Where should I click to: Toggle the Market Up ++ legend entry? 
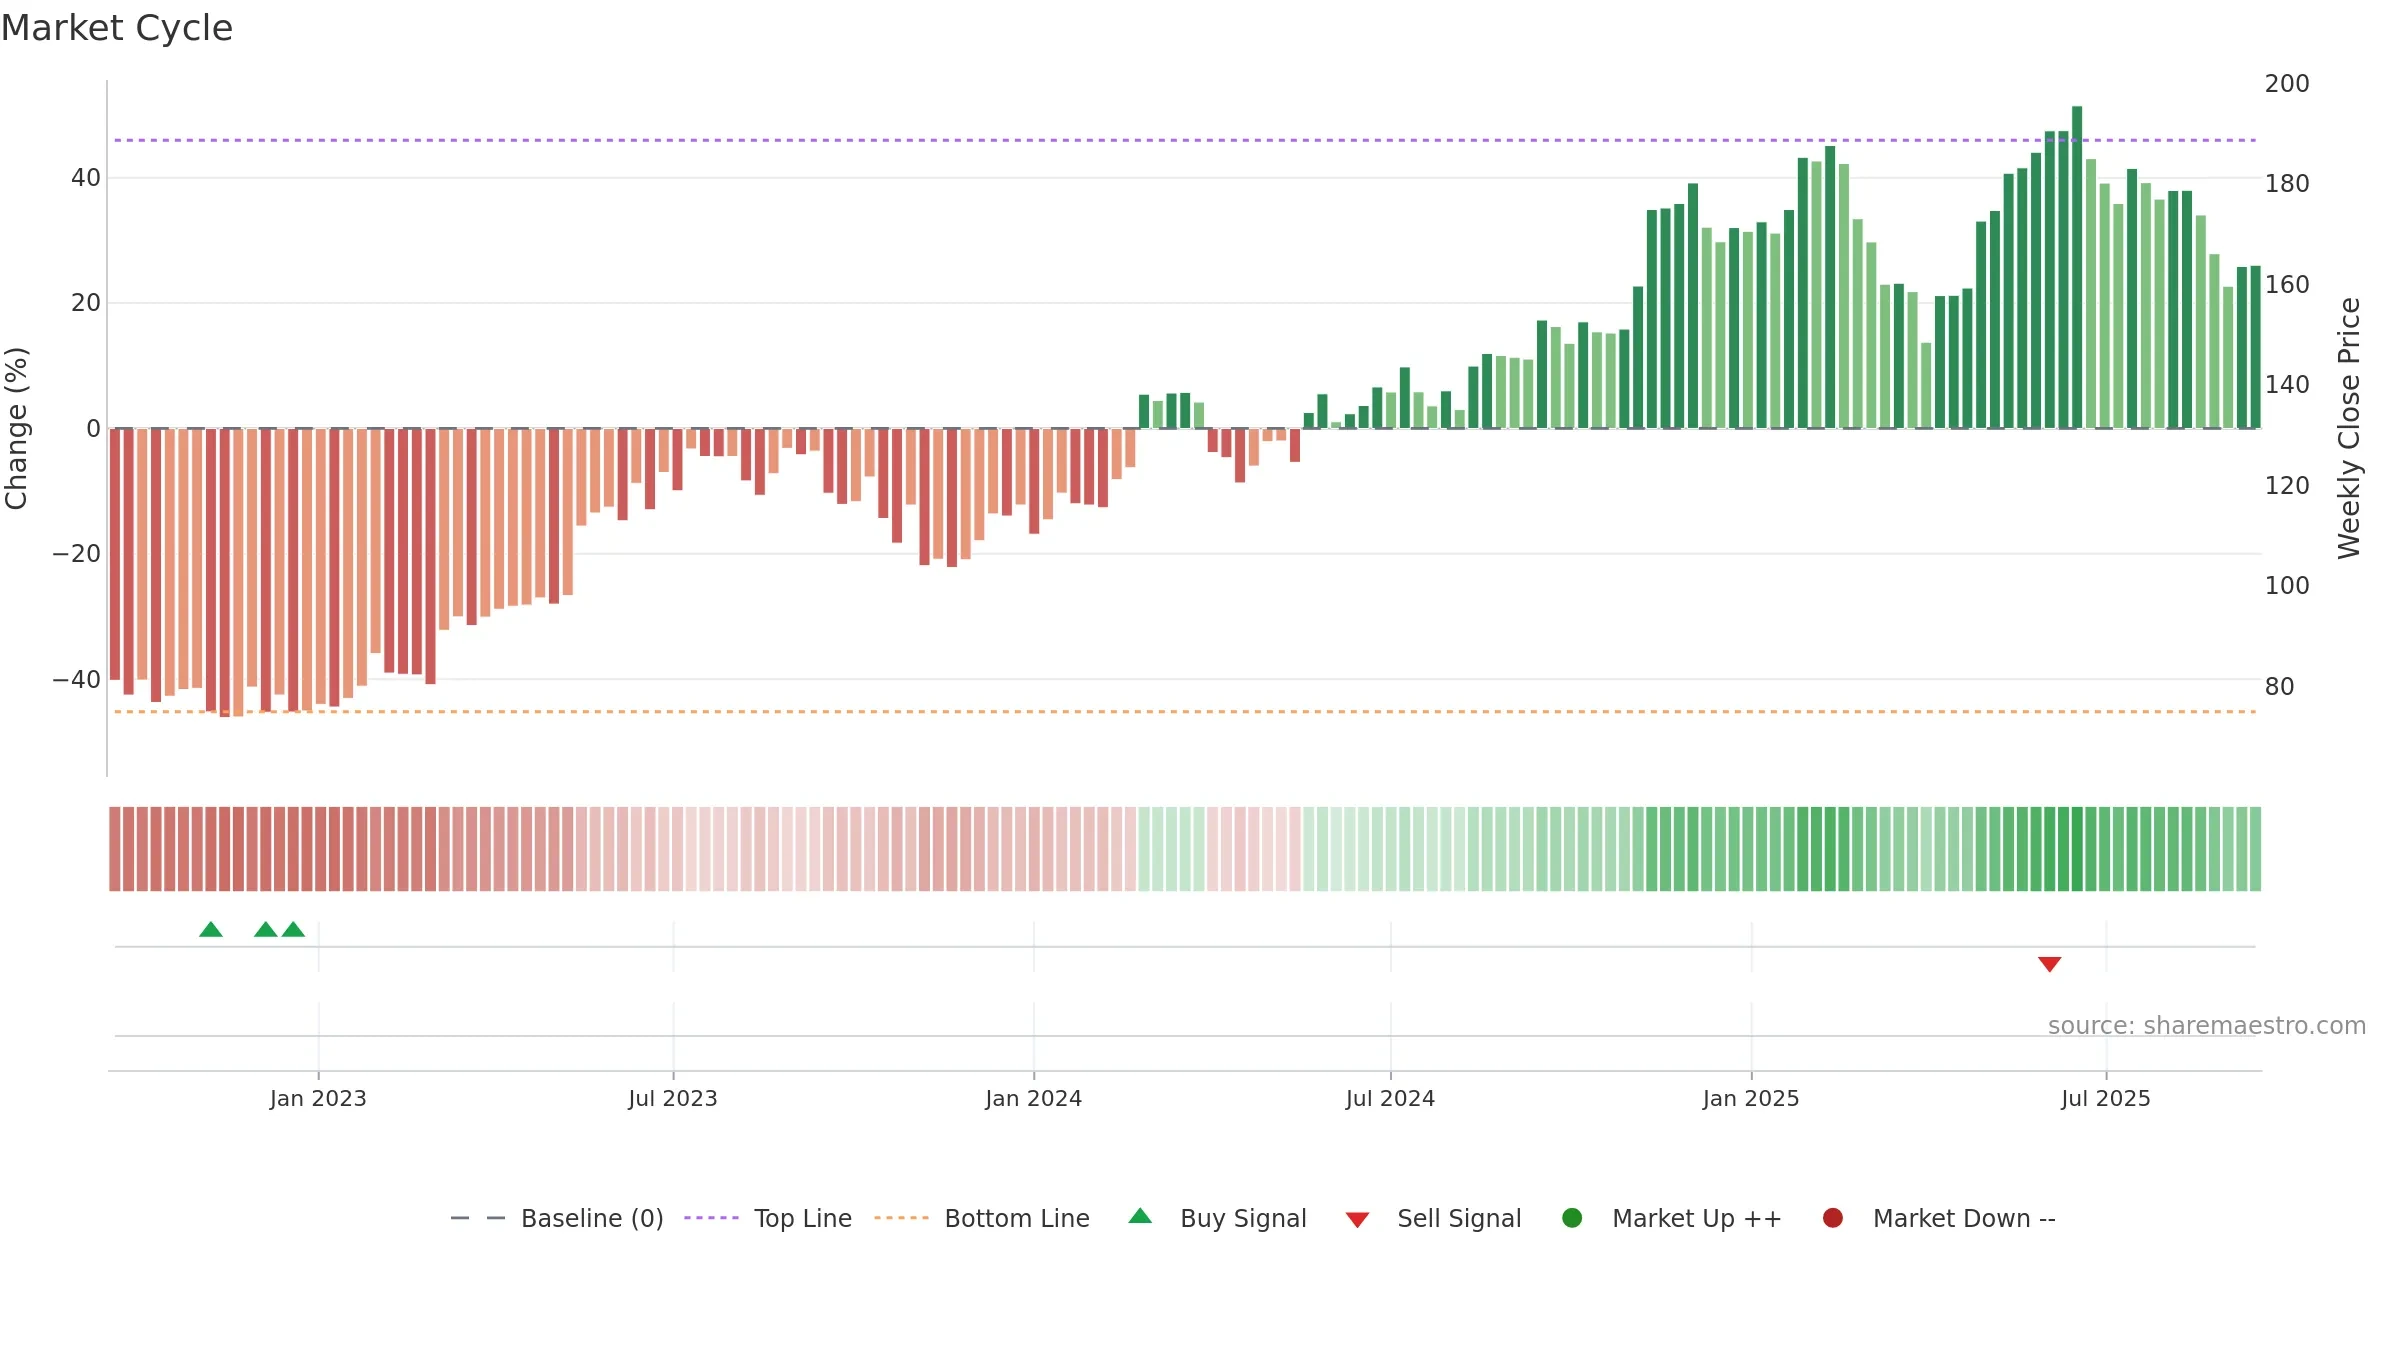click(x=1672, y=1218)
